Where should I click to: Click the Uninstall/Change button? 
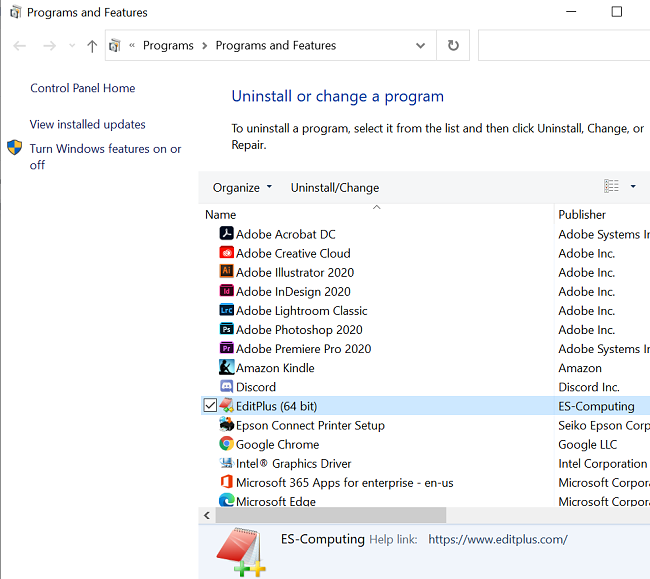(335, 188)
